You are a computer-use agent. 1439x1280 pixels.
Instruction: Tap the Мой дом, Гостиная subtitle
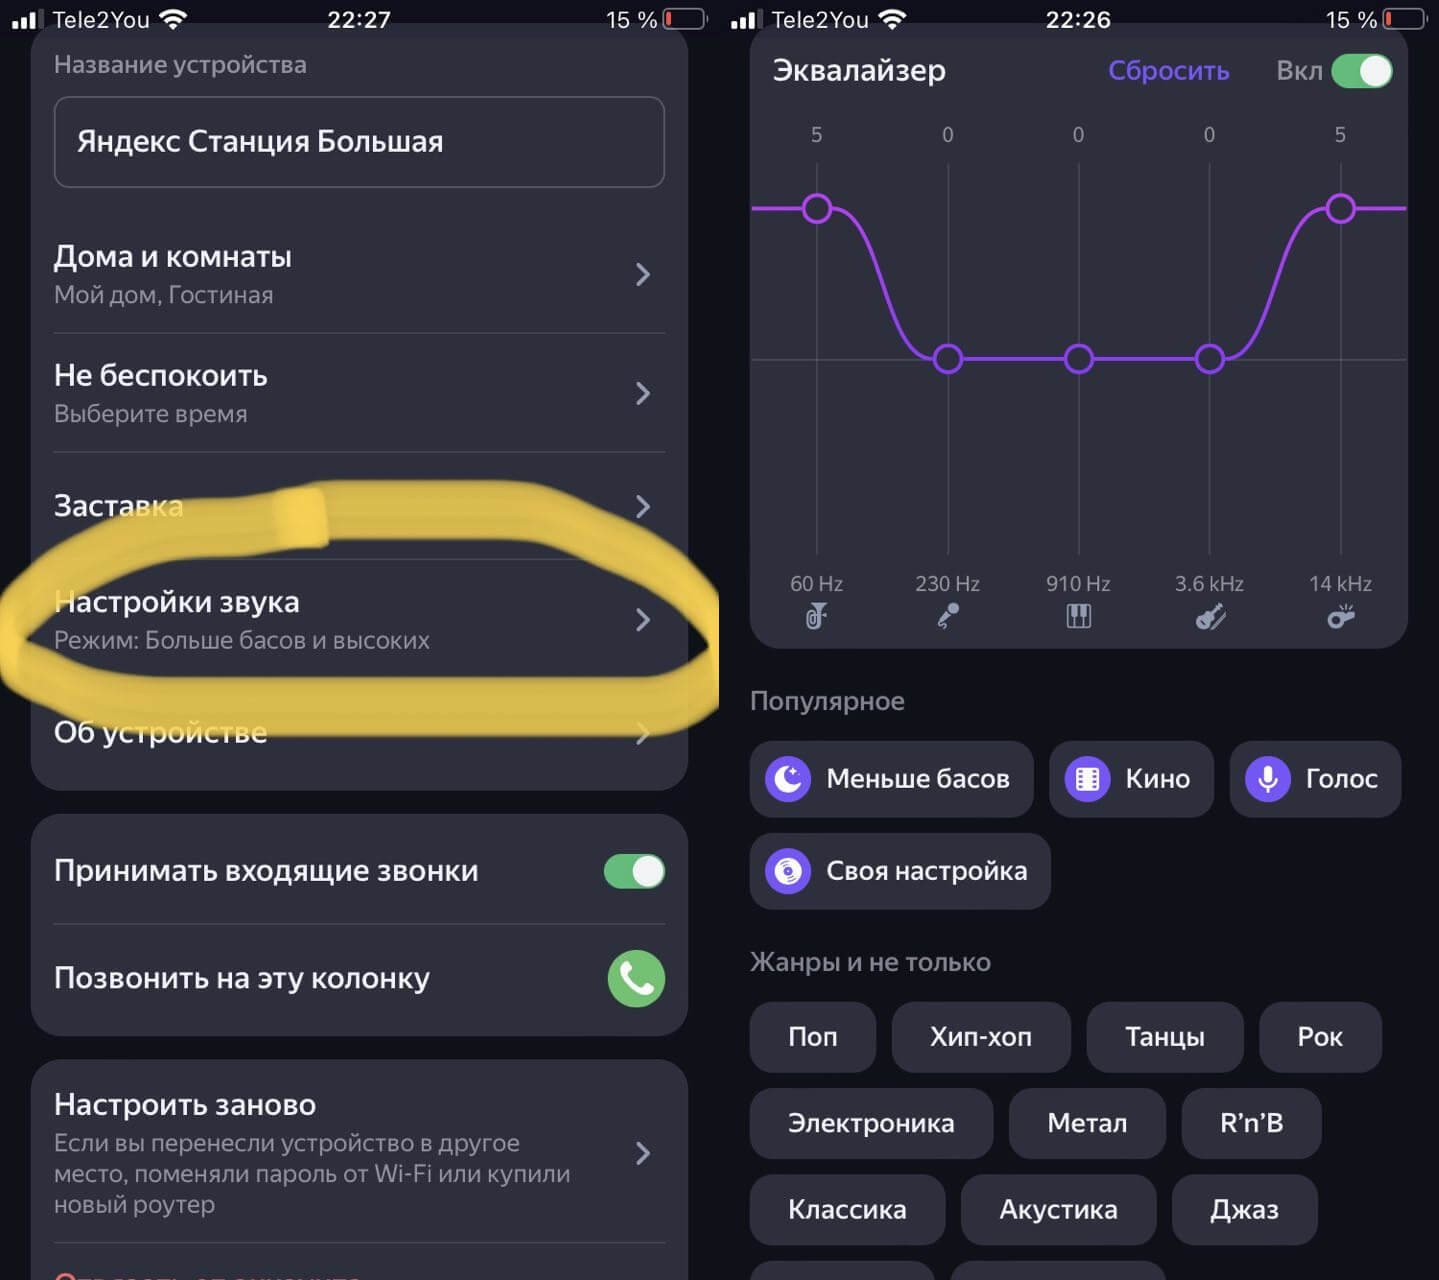click(163, 295)
